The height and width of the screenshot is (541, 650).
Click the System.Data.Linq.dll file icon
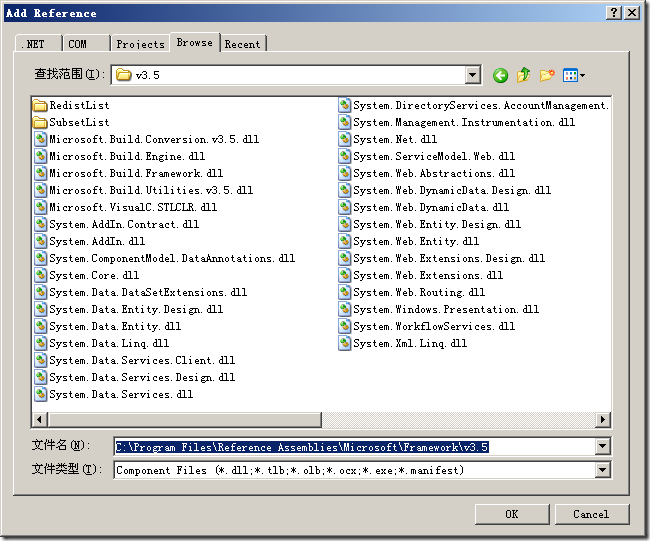pos(40,343)
